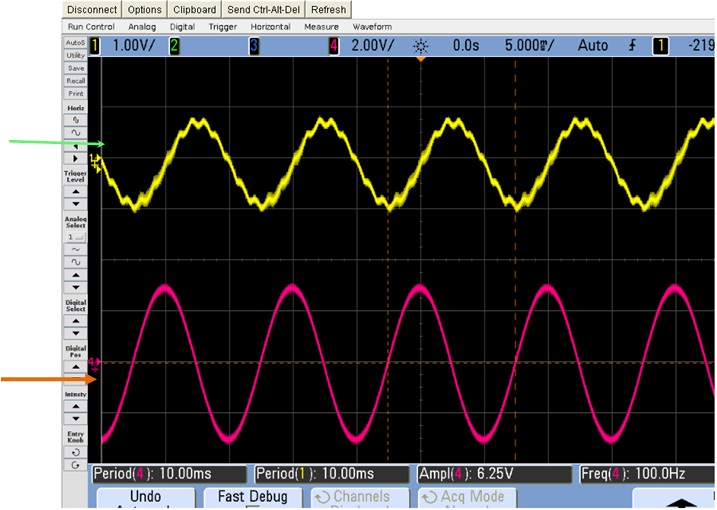The width and height of the screenshot is (717, 510).
Task: Toggle the Fast Debug softkey
Action: pos(253,498)
